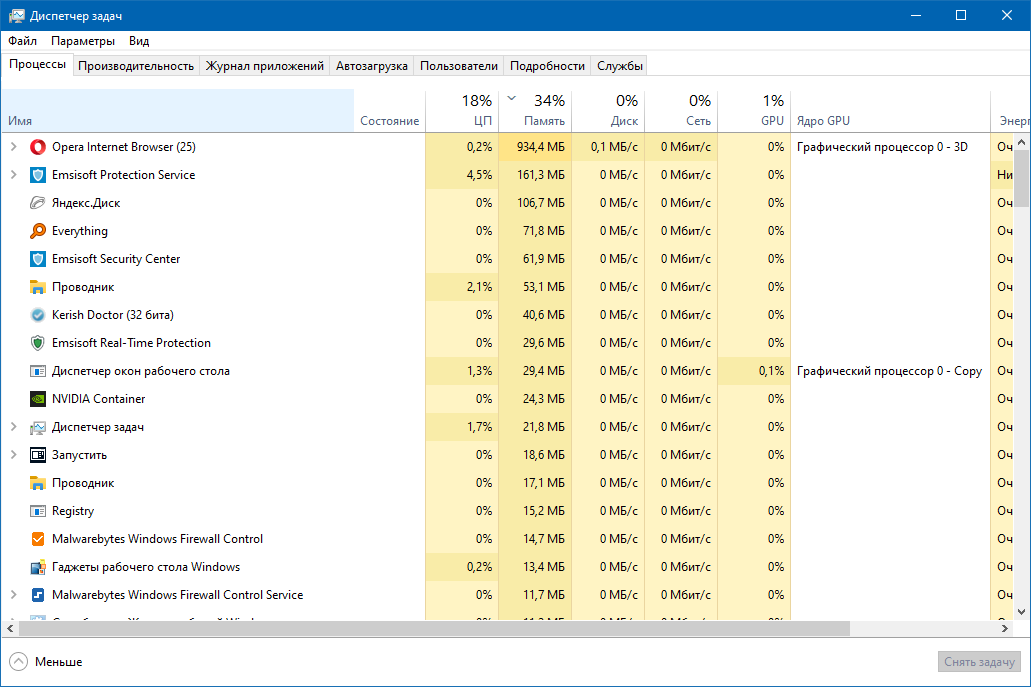Switch to the Производительность tab
This screenshot has height=687, width=1031.
135,66
